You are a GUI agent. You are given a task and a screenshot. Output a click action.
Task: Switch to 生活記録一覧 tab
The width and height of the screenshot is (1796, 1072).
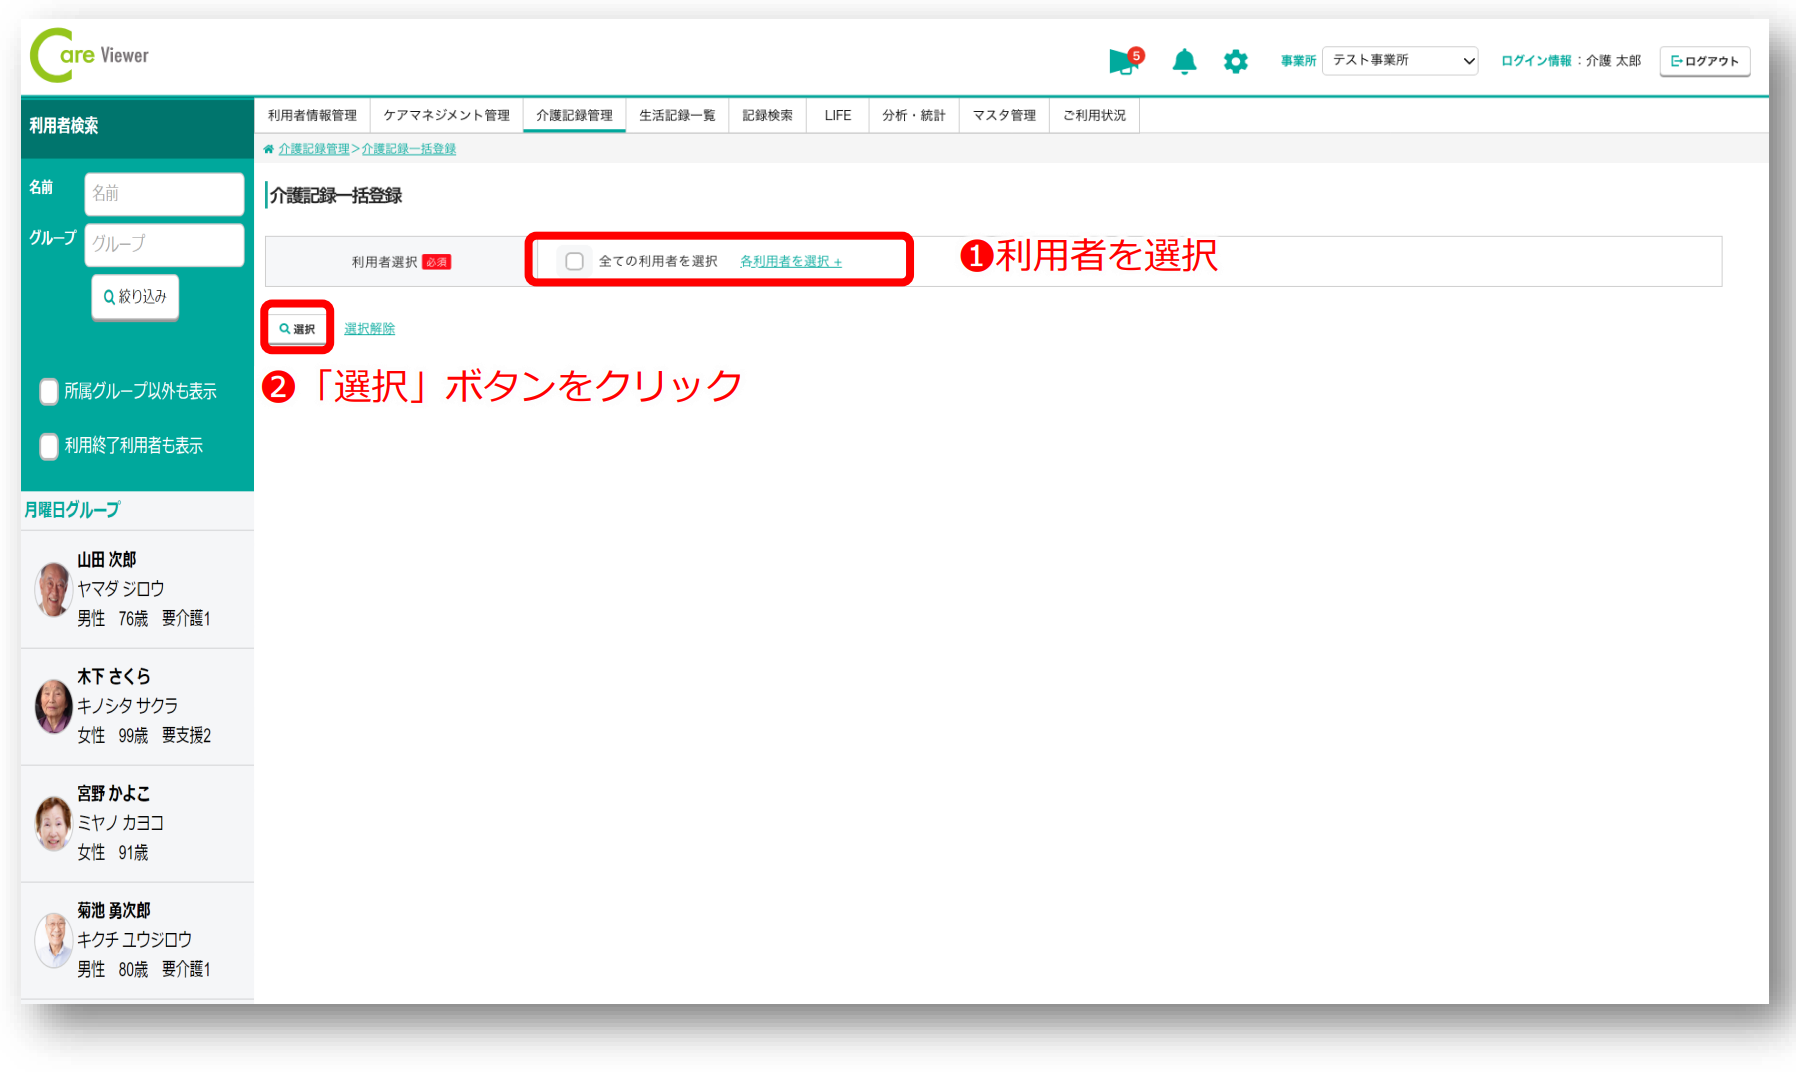[677, 115]
